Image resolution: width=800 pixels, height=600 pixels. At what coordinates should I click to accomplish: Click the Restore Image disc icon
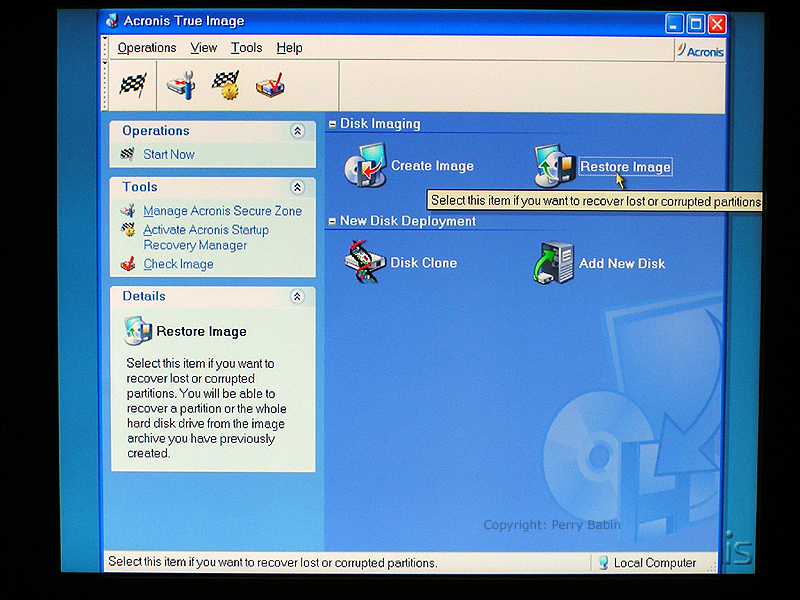click(555, 165)
